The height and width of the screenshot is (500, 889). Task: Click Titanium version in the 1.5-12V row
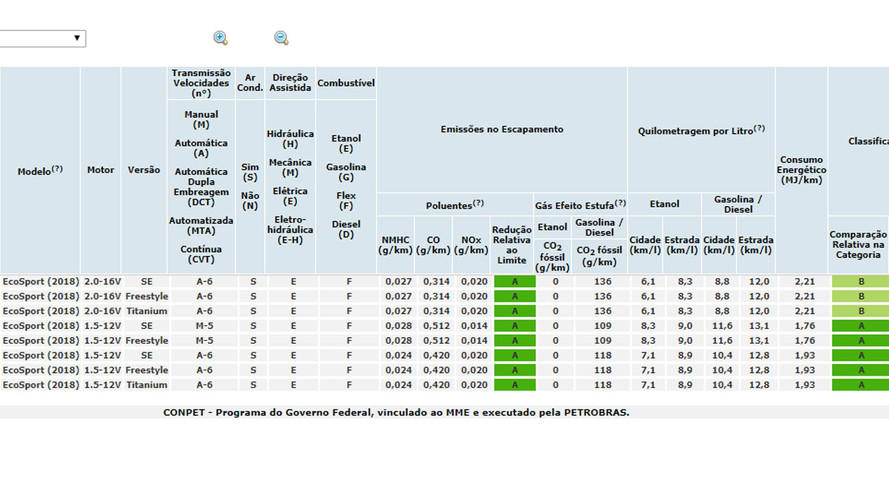point(146,385)
